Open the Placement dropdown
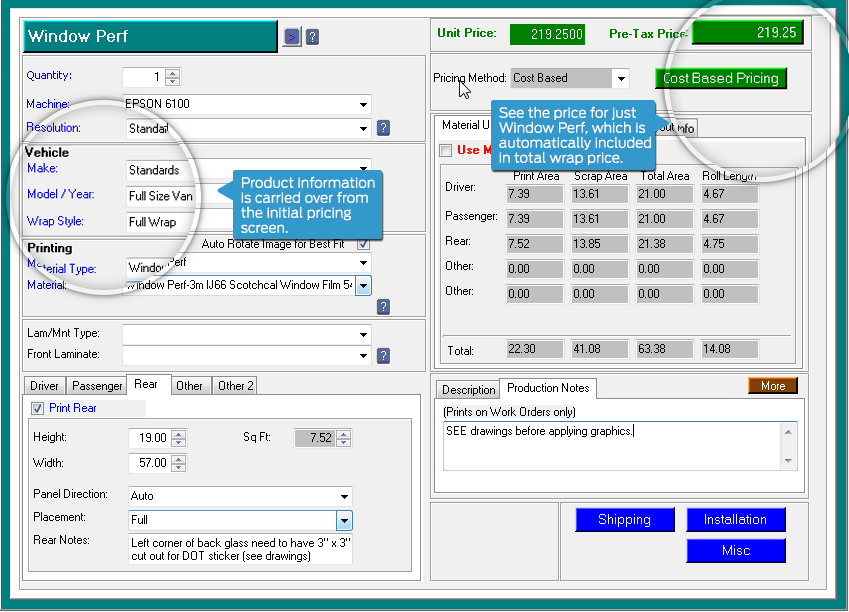 [345, 521]
